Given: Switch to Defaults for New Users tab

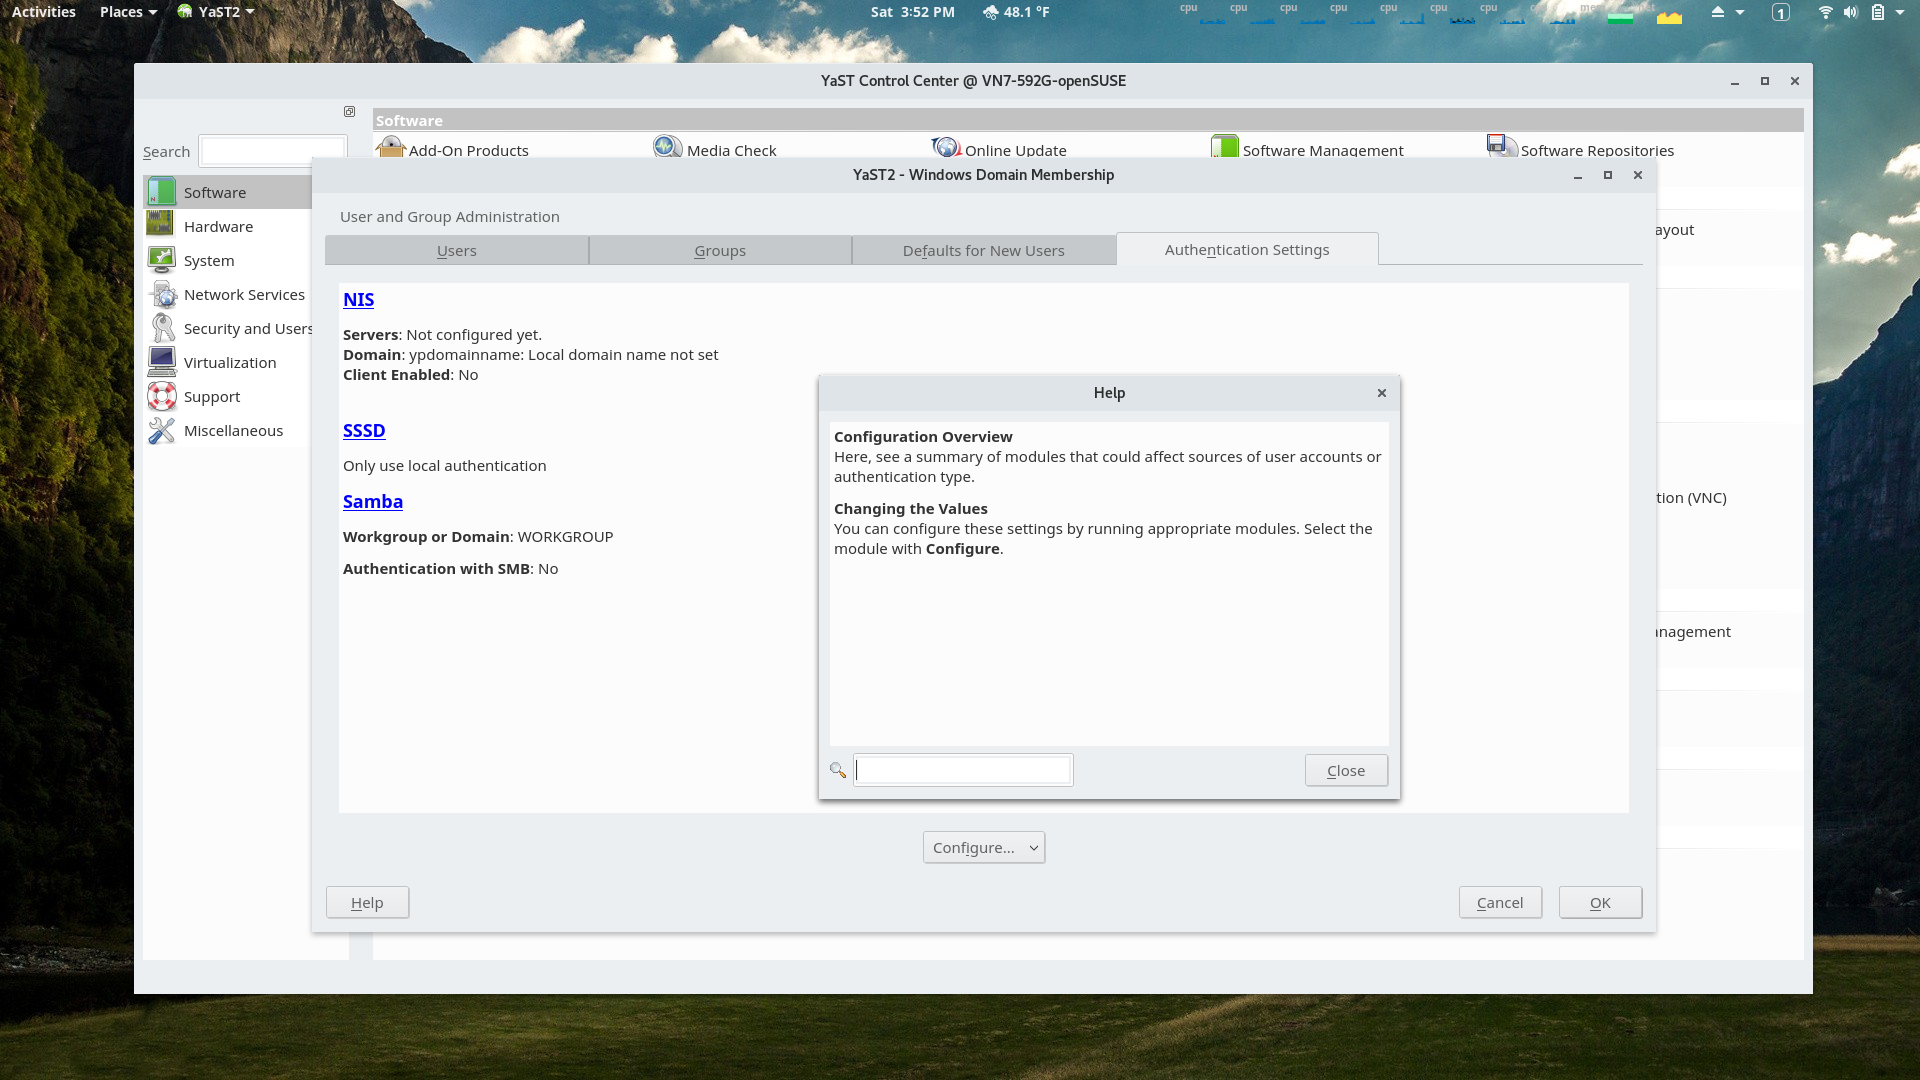Looking at the screenshot, I should pos(984,250).
